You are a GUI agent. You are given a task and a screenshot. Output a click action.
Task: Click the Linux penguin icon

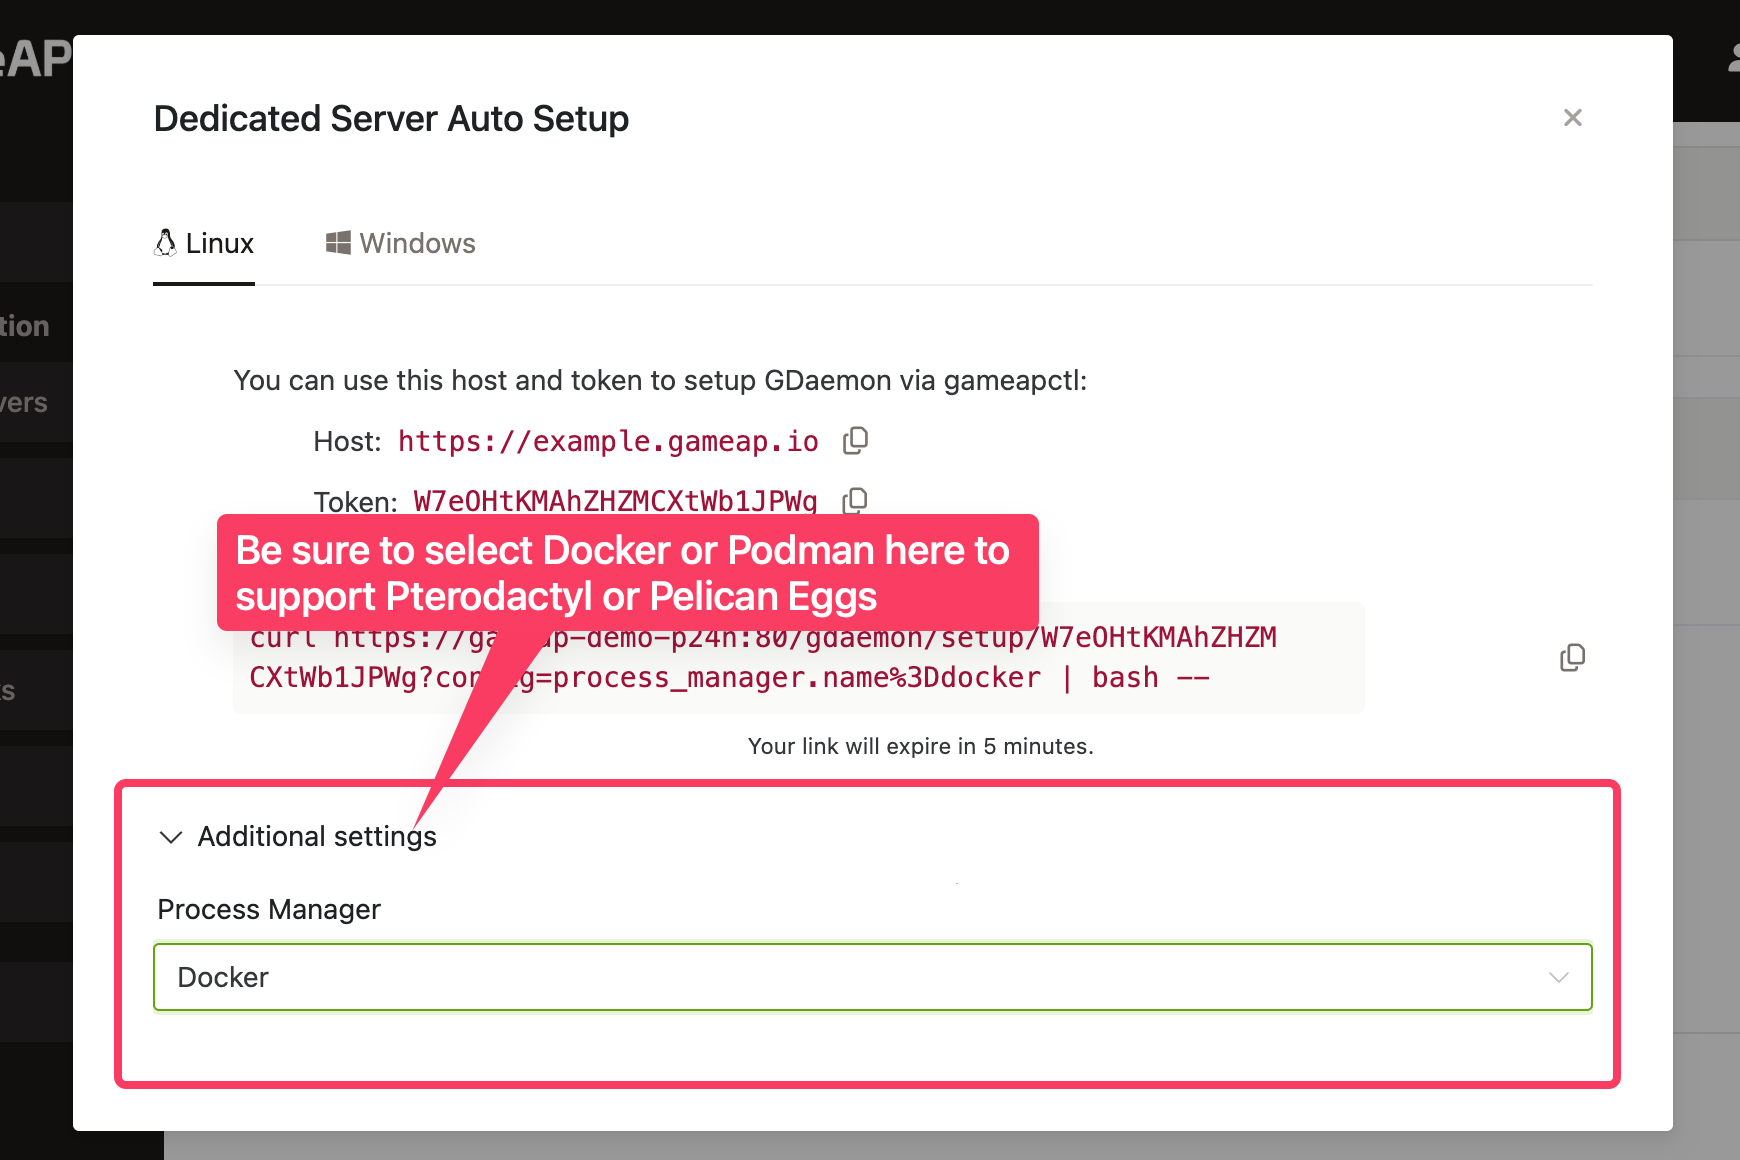(166, 243)
